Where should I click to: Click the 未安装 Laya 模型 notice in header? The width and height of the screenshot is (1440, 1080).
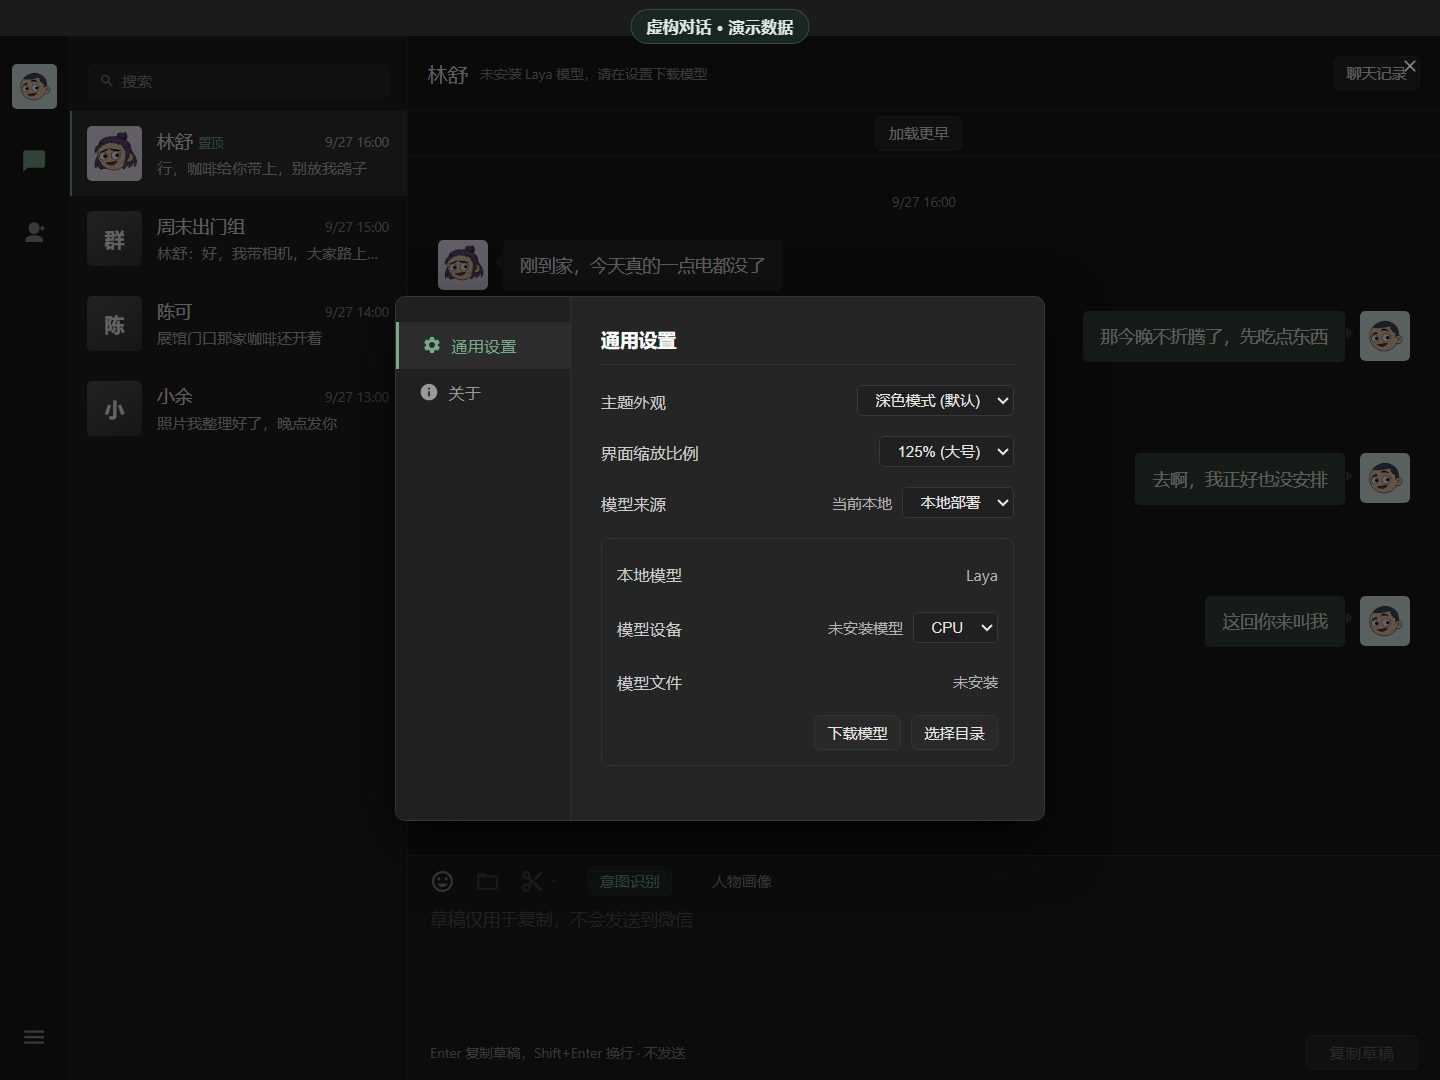[594, 75]
